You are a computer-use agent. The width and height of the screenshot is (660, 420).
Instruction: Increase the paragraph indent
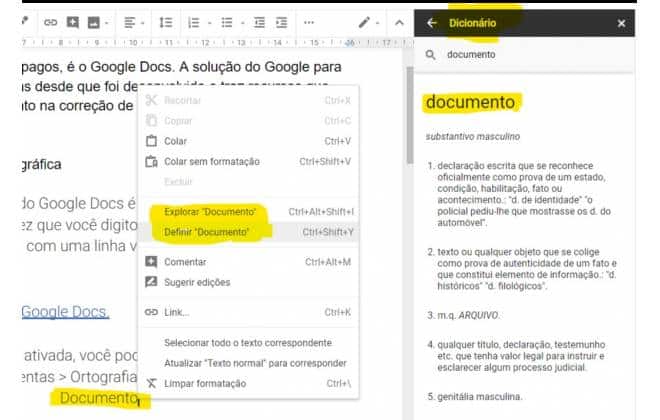click(x=281, y=22)
